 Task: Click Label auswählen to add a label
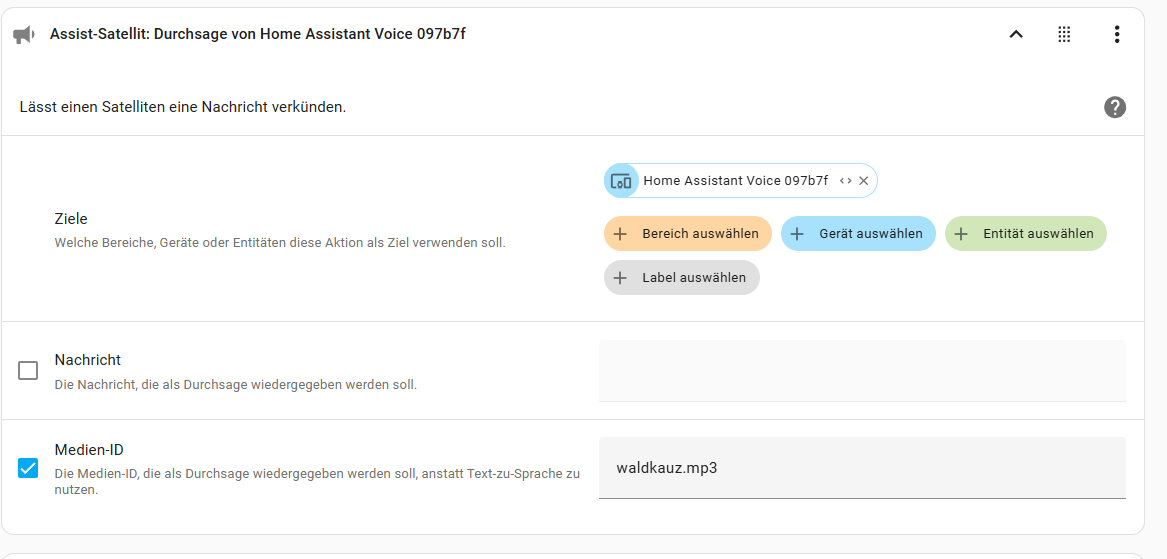click(682, 278)
